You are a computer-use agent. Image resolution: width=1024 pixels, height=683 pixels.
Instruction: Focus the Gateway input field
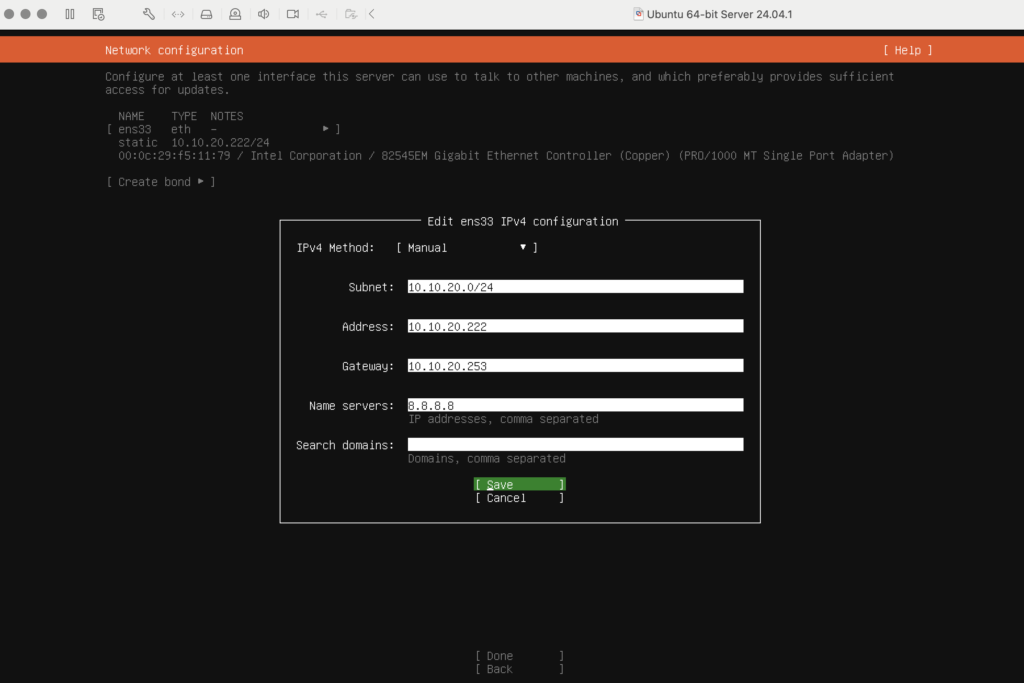pos(575,366)
